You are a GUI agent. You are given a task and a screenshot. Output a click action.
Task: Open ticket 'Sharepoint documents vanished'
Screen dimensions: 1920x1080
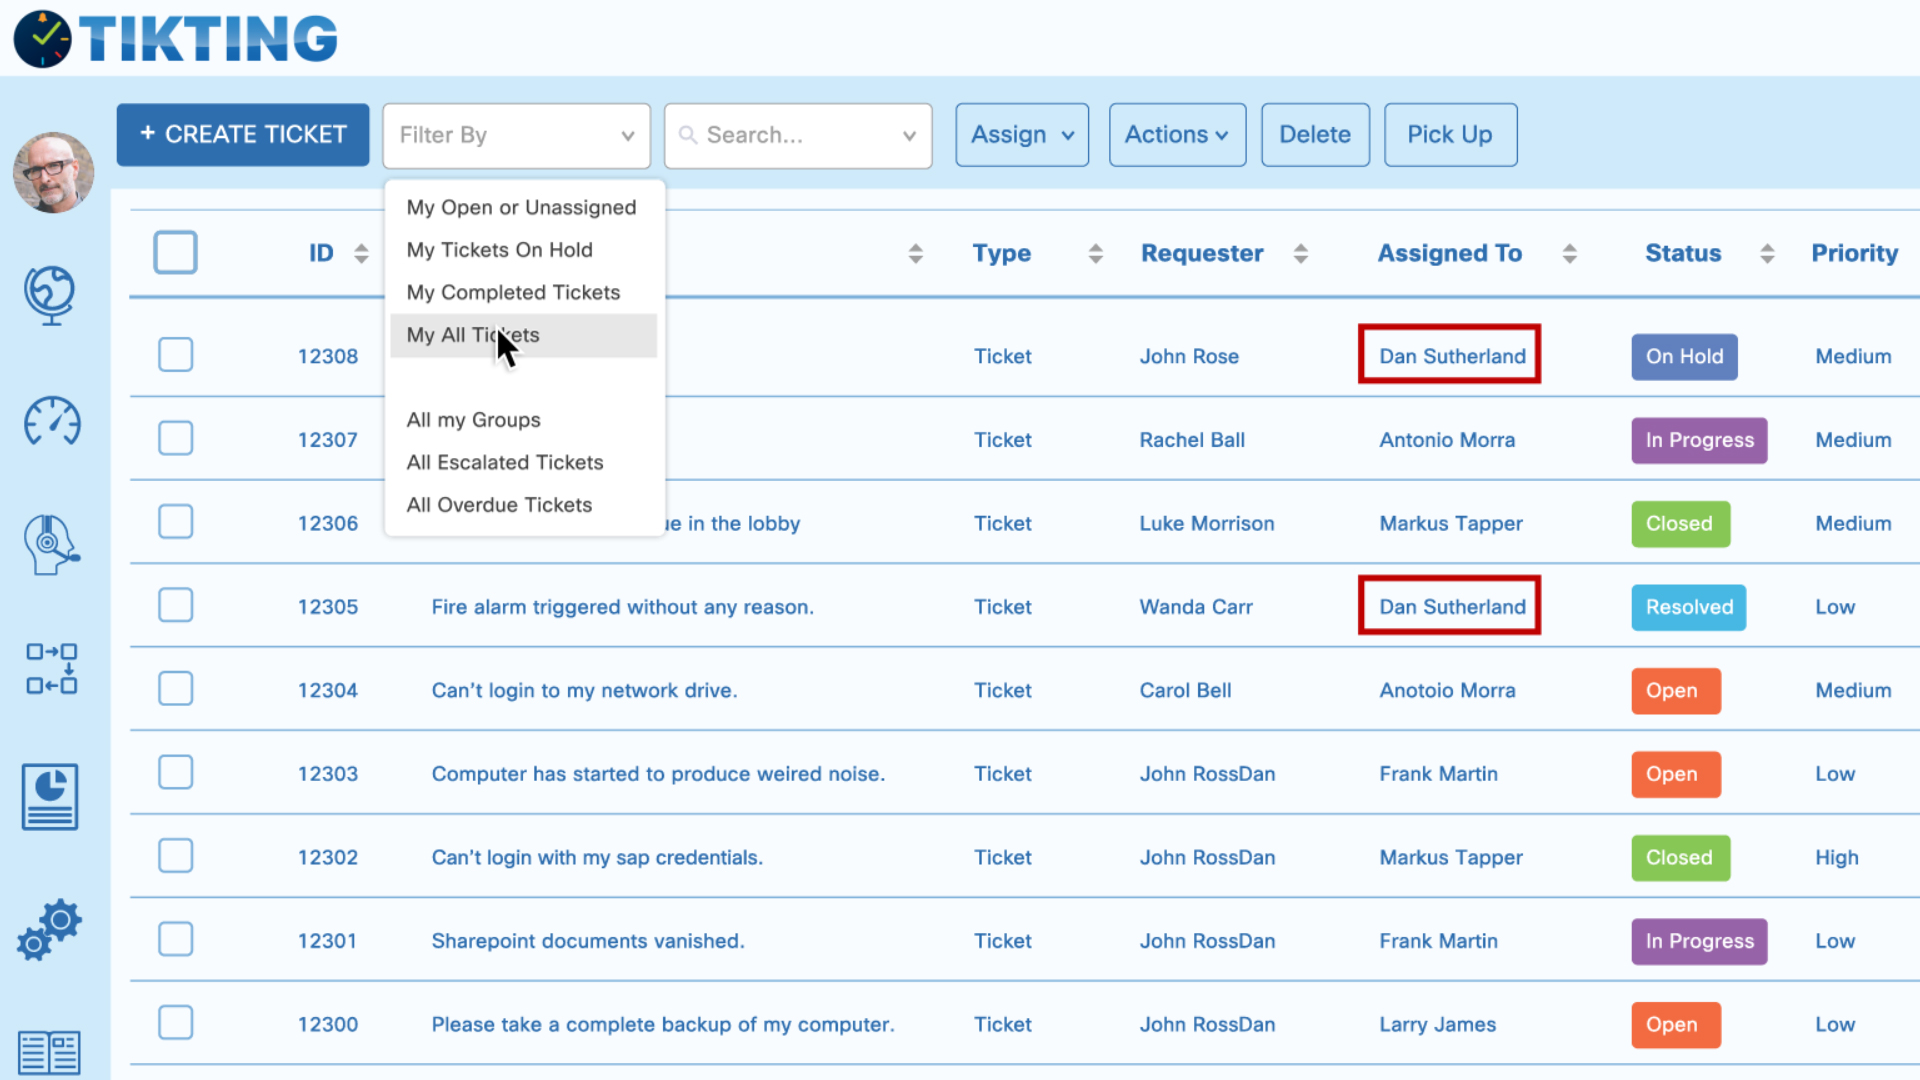(x=588, y=940)
